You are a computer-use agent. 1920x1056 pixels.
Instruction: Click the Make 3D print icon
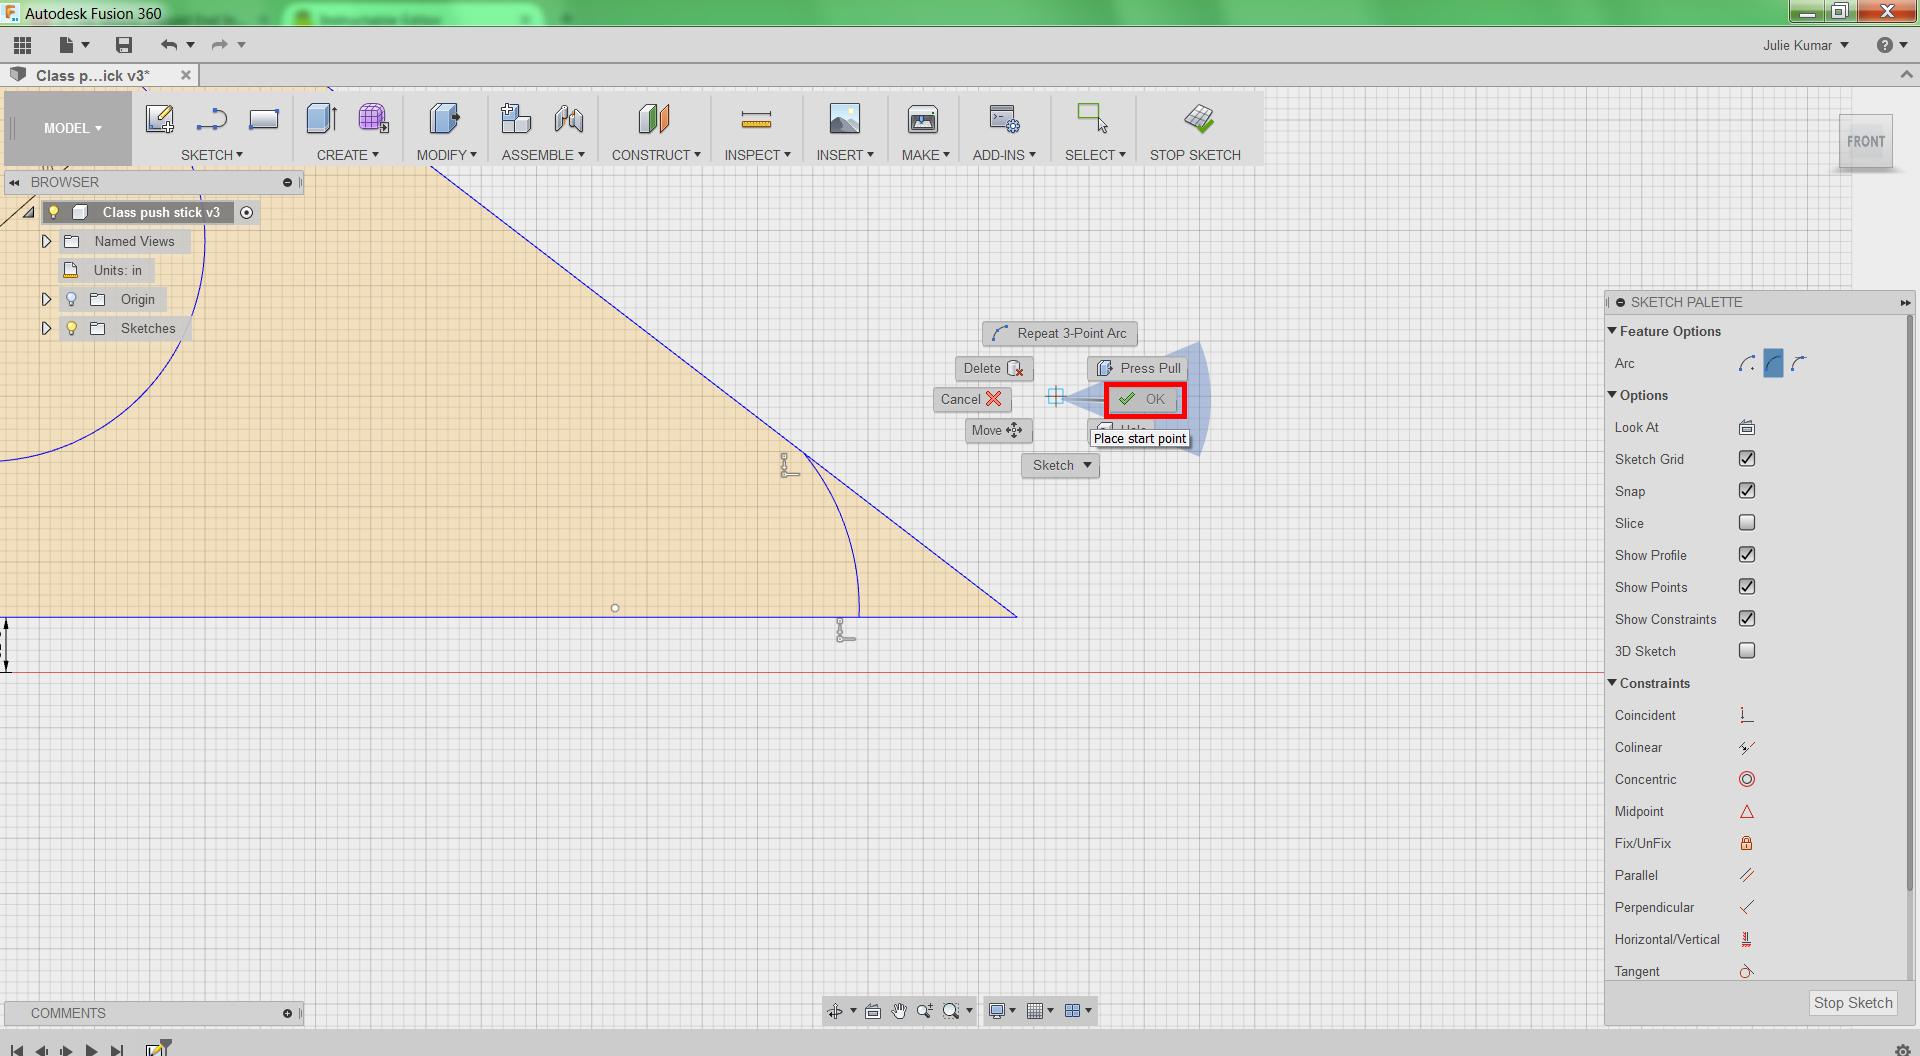coord(923,119)
